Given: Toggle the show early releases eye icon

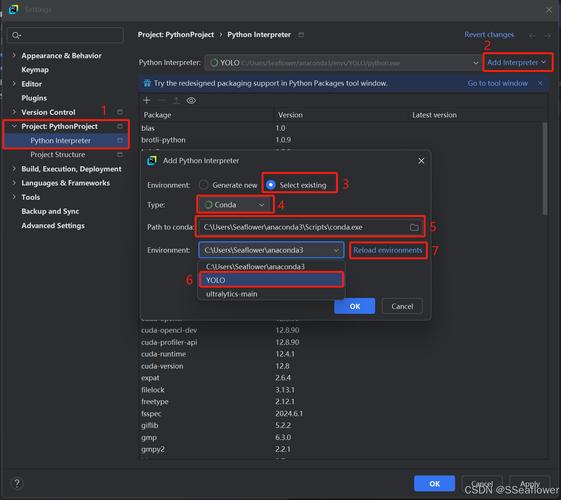Looking at the screenshot, I should tap(191, 101).
